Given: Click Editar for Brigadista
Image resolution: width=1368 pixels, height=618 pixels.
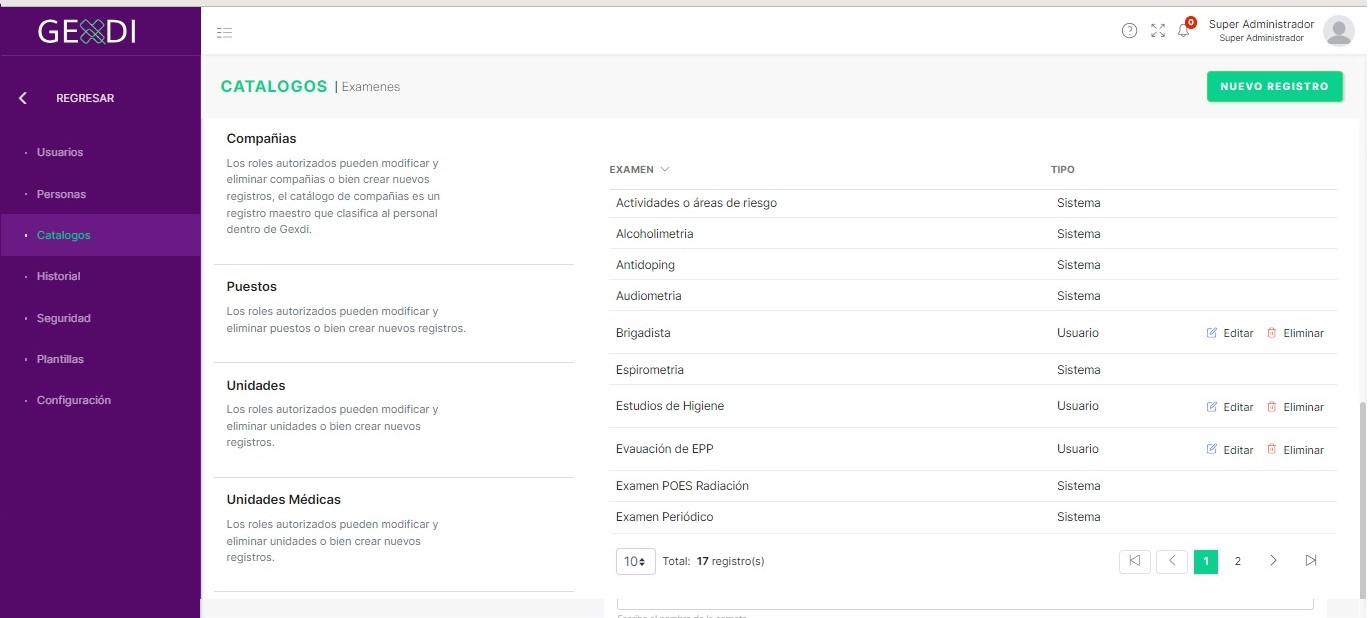Looking at the screenshot, I should pos(1238,333).
